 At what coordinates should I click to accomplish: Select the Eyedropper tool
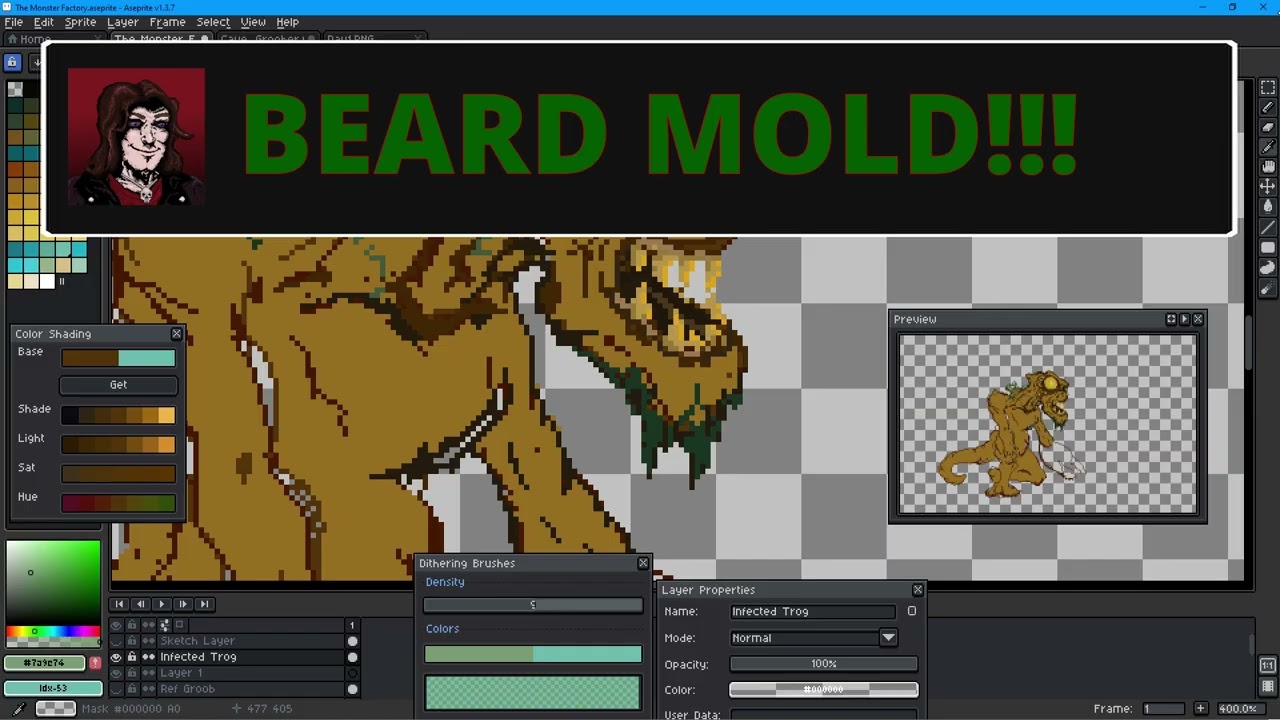pyautogui.click(x=1267, y=147)
